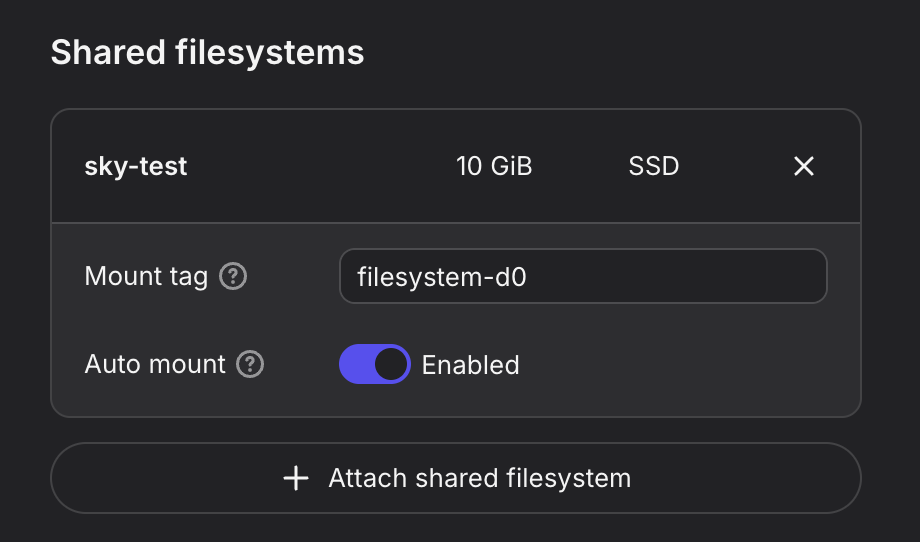Click the Auto mount label
The width and height of the screenshot is (920, 542).
[x=155, y=365]
